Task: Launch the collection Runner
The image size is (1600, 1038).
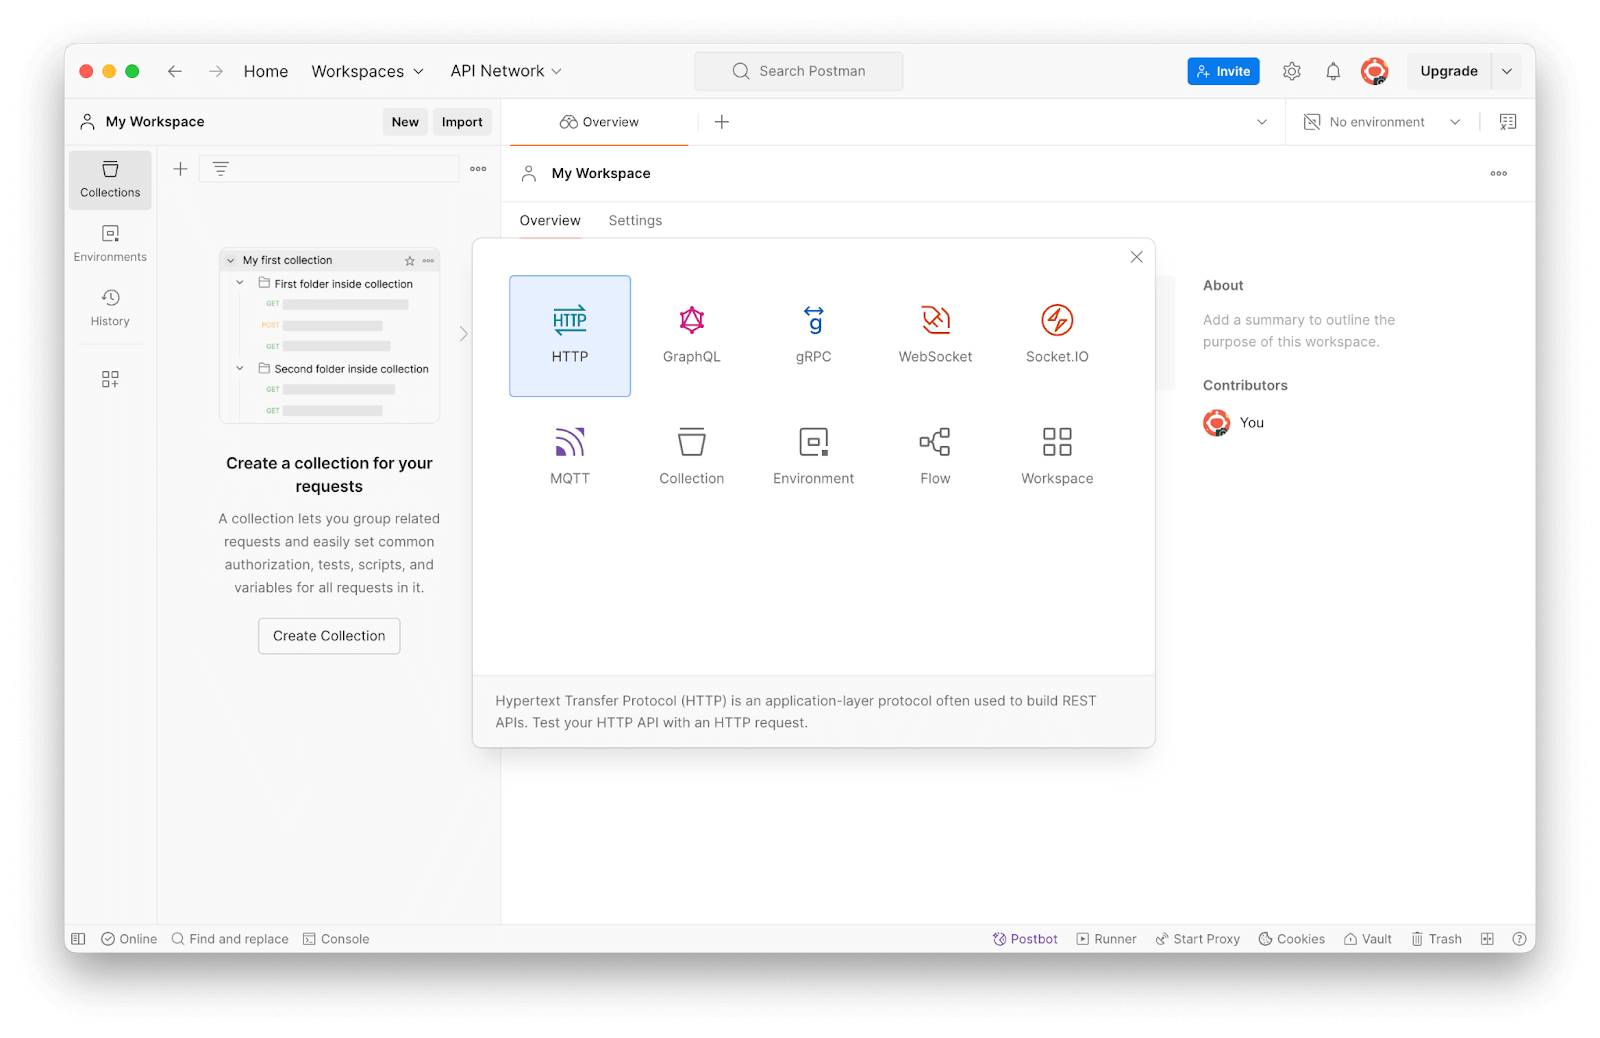Action: [x=1106, y=938]
